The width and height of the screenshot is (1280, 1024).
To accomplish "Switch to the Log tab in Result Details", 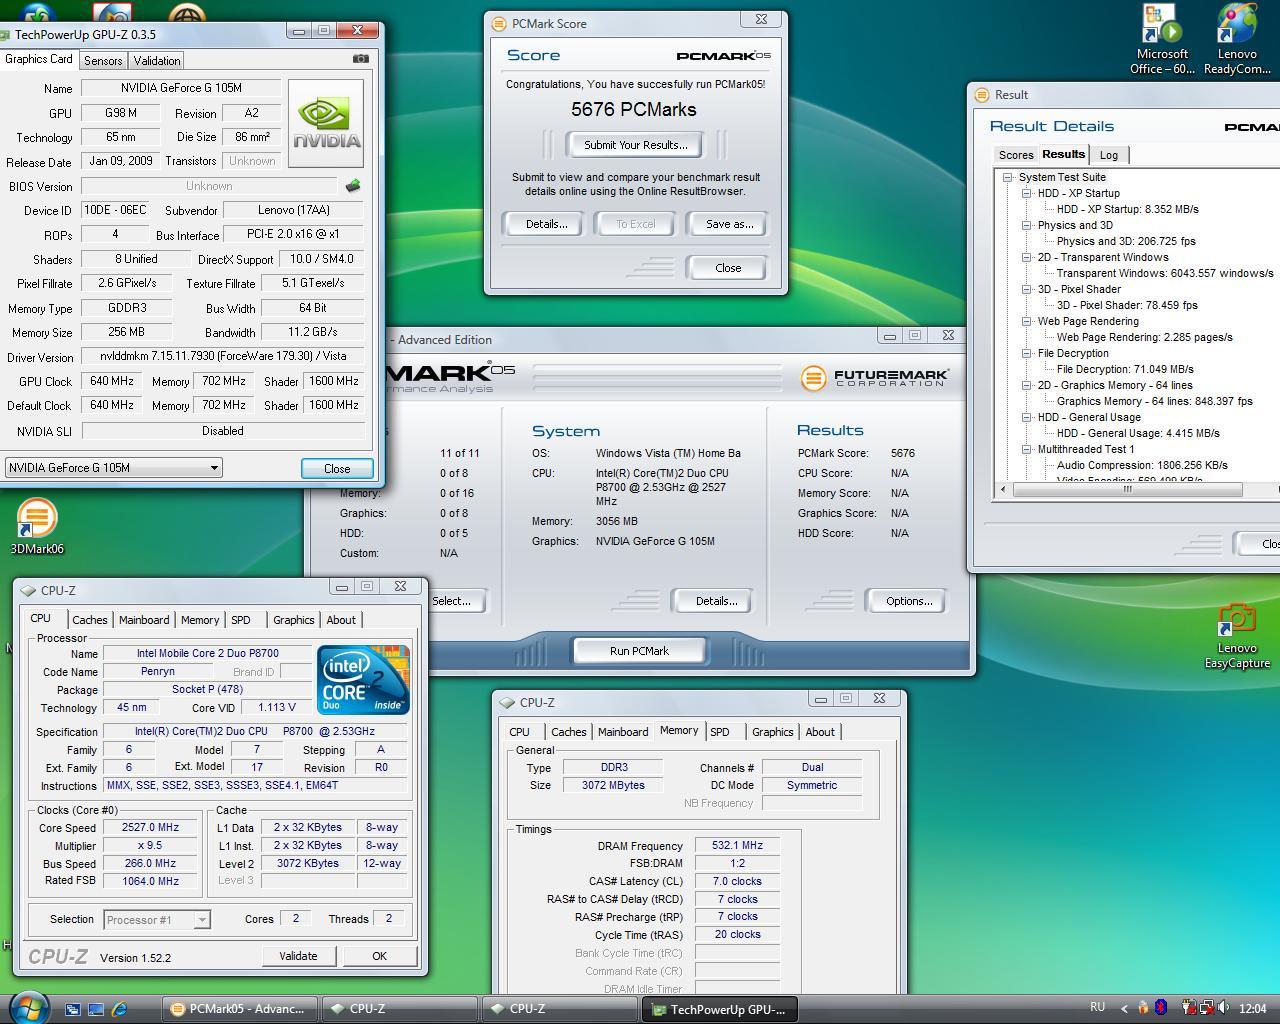I will click(x=1109, y=155).
